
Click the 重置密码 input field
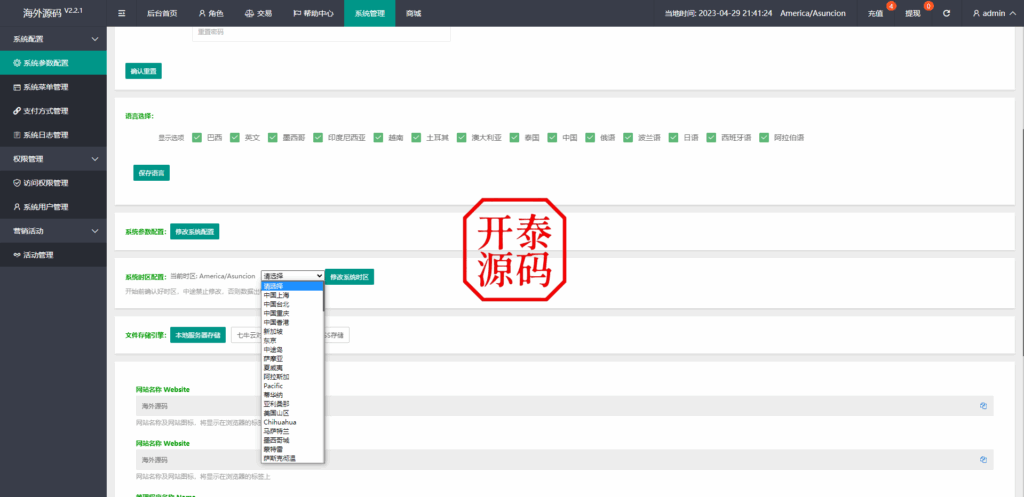(x=321, y=33)
